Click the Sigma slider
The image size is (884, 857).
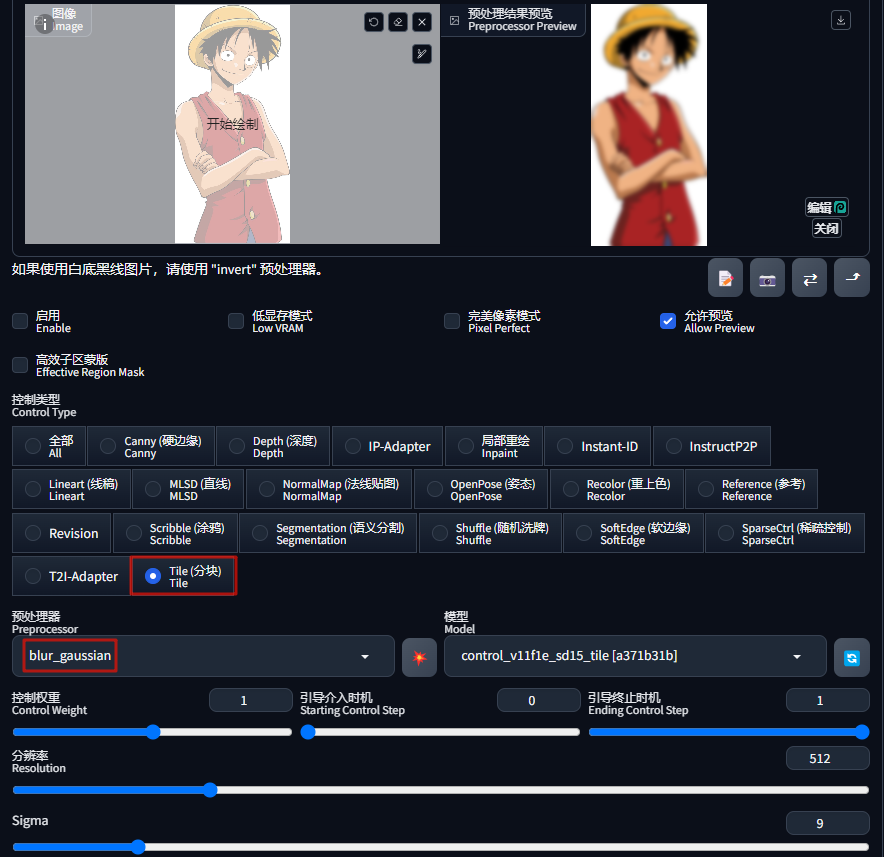pyautogui.click(x=440, y=847)
